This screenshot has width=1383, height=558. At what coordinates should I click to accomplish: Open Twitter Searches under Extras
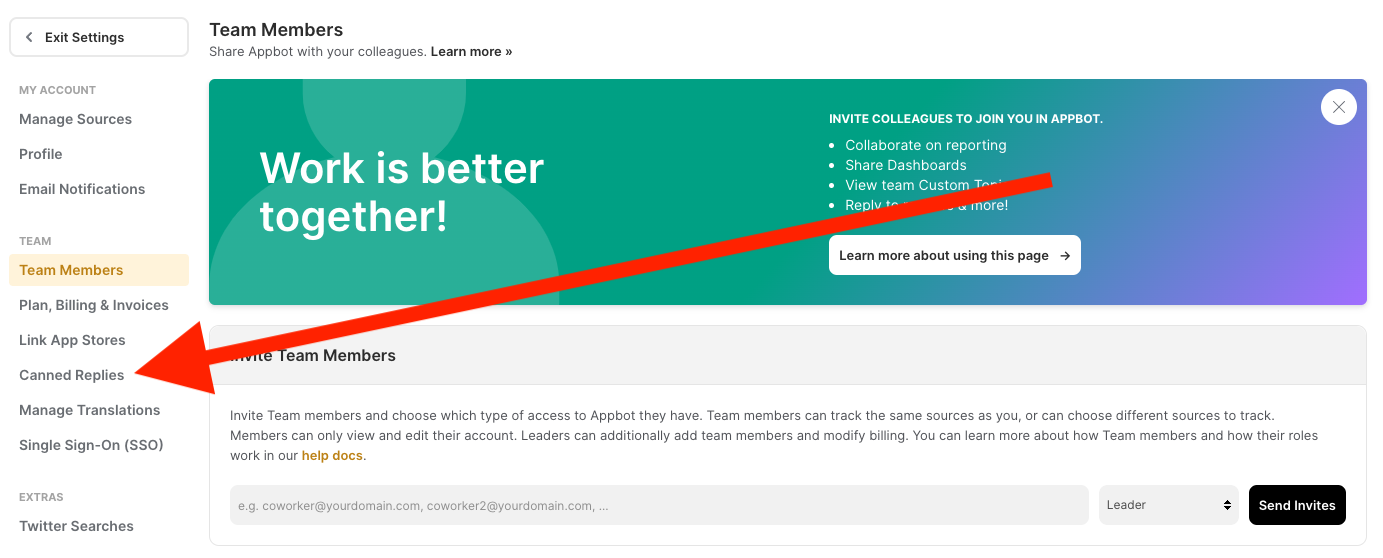pyautogui.click(x=76, y=526)
